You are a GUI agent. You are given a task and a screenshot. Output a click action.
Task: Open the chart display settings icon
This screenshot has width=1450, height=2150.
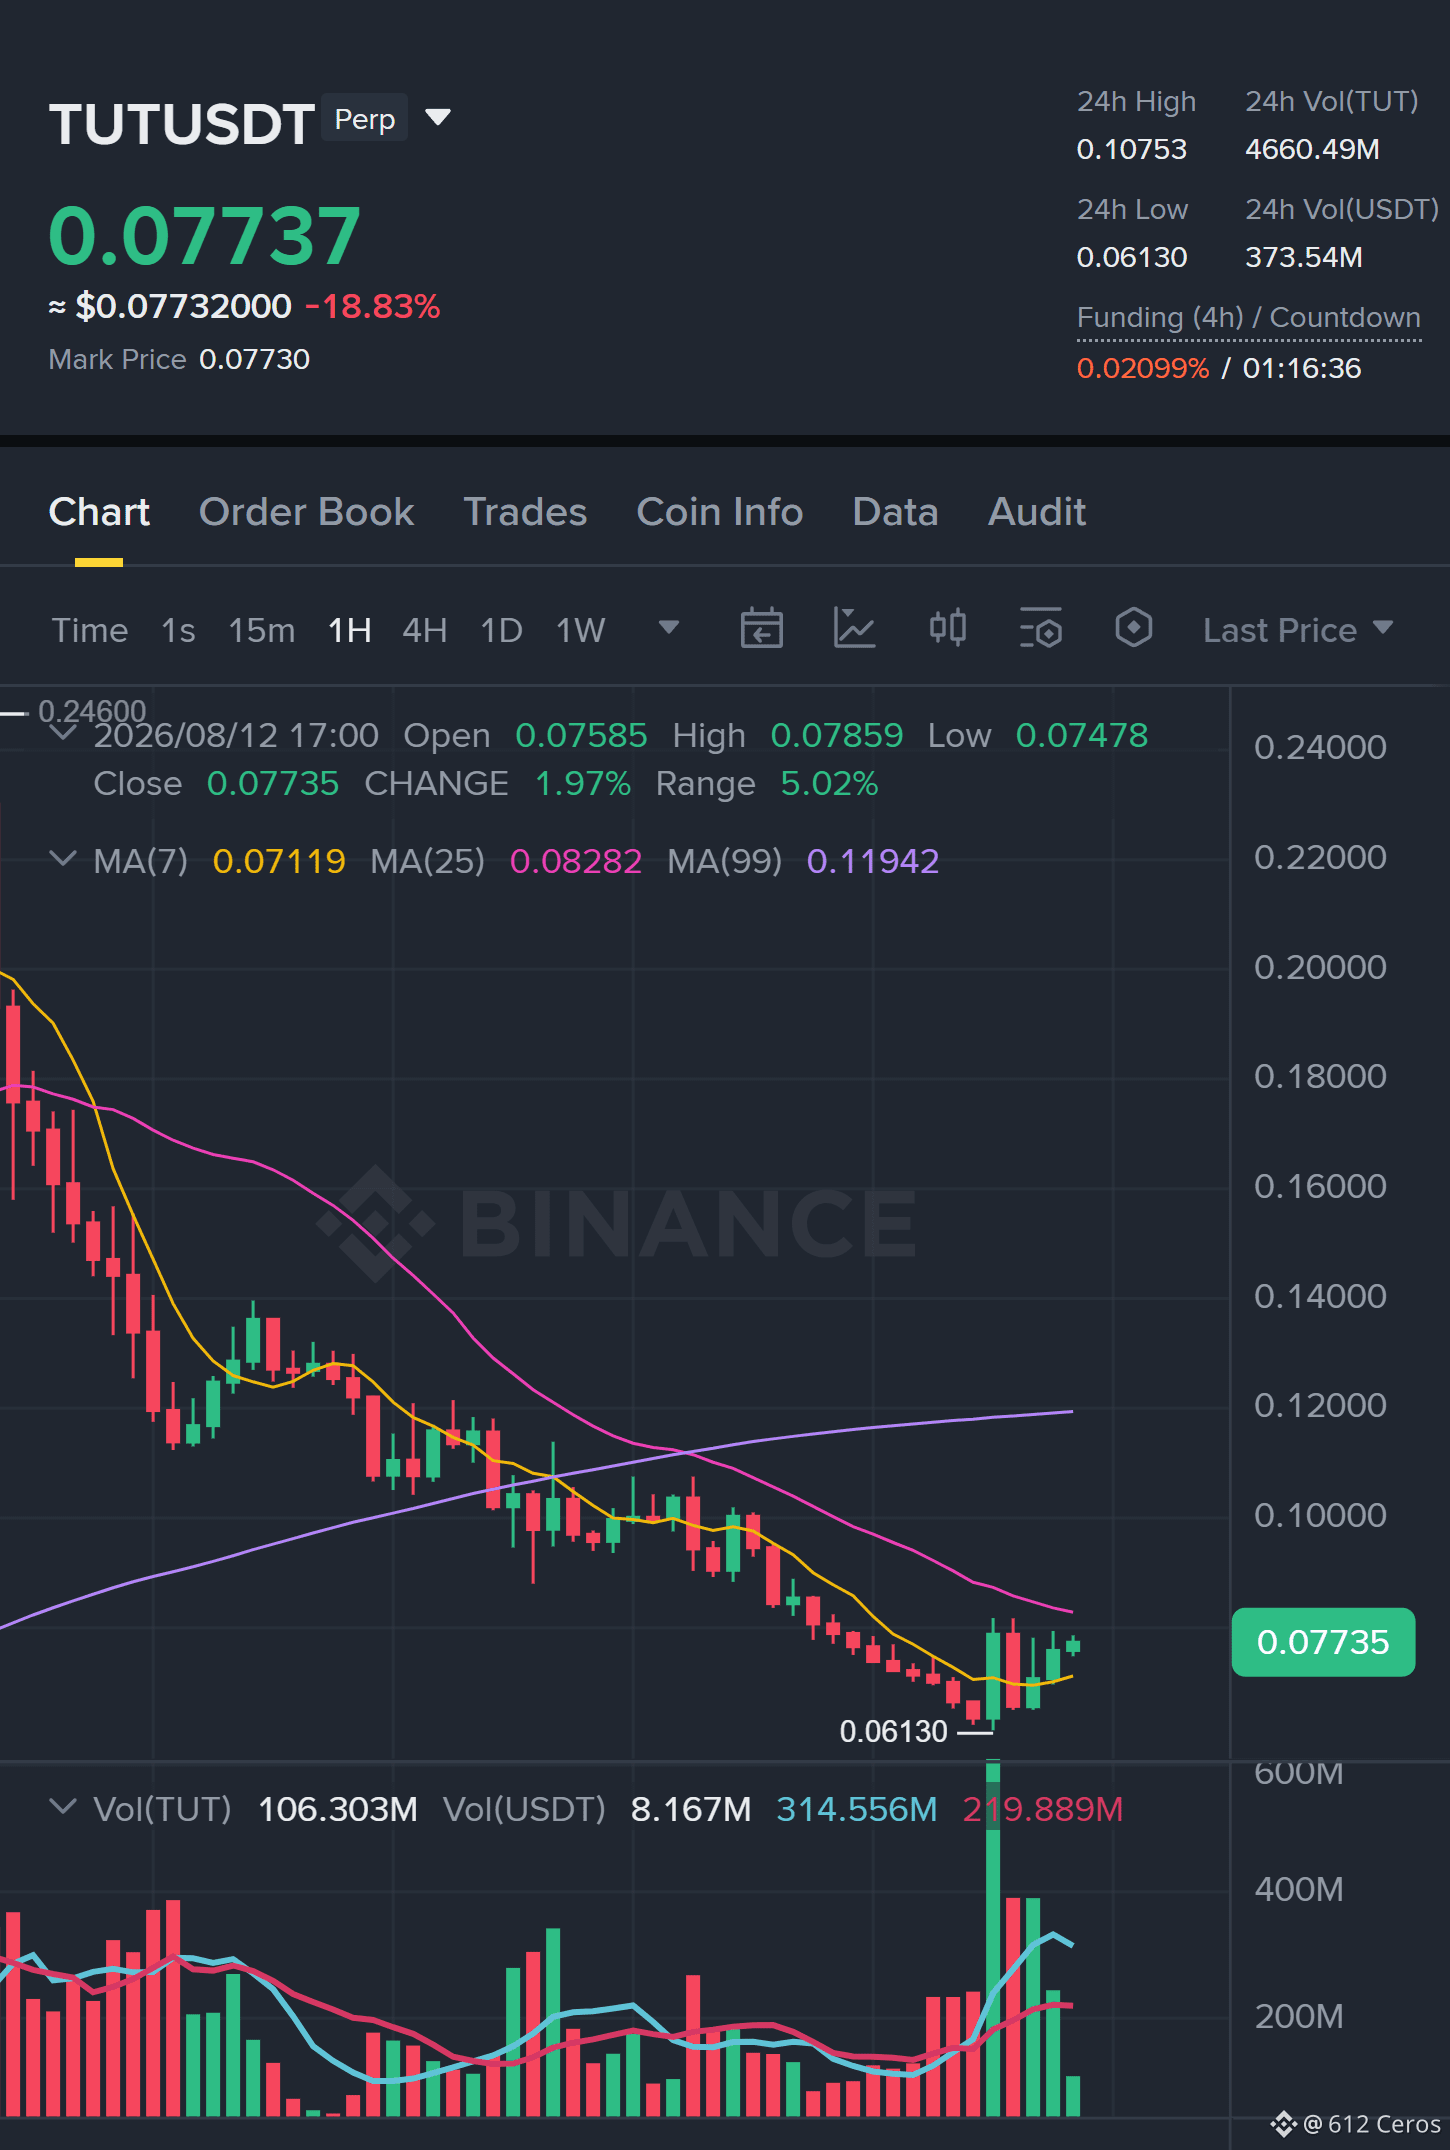1040,629
